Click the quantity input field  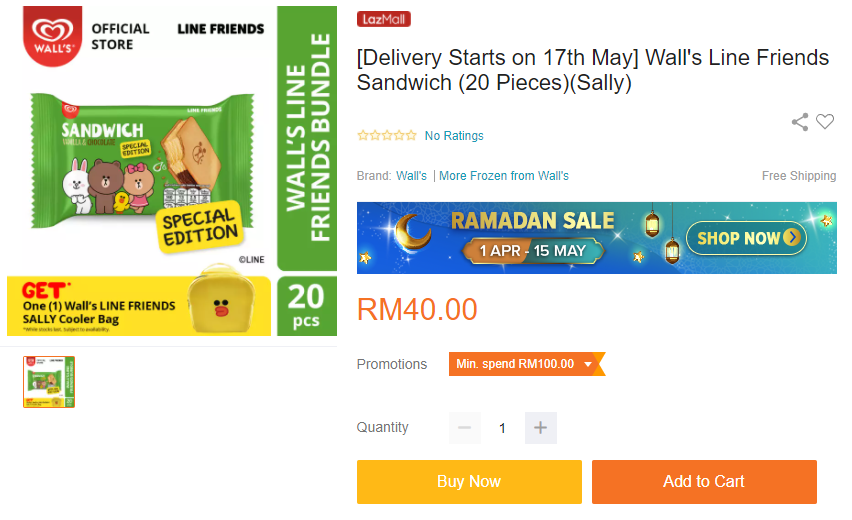[x=502, y=428]
